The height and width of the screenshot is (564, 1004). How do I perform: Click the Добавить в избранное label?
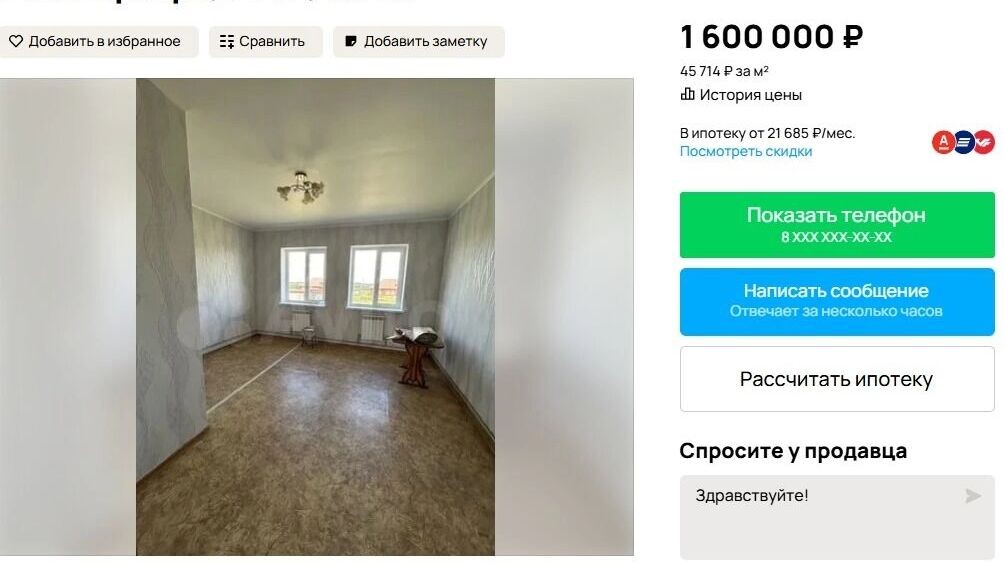[x=104, y=42]
